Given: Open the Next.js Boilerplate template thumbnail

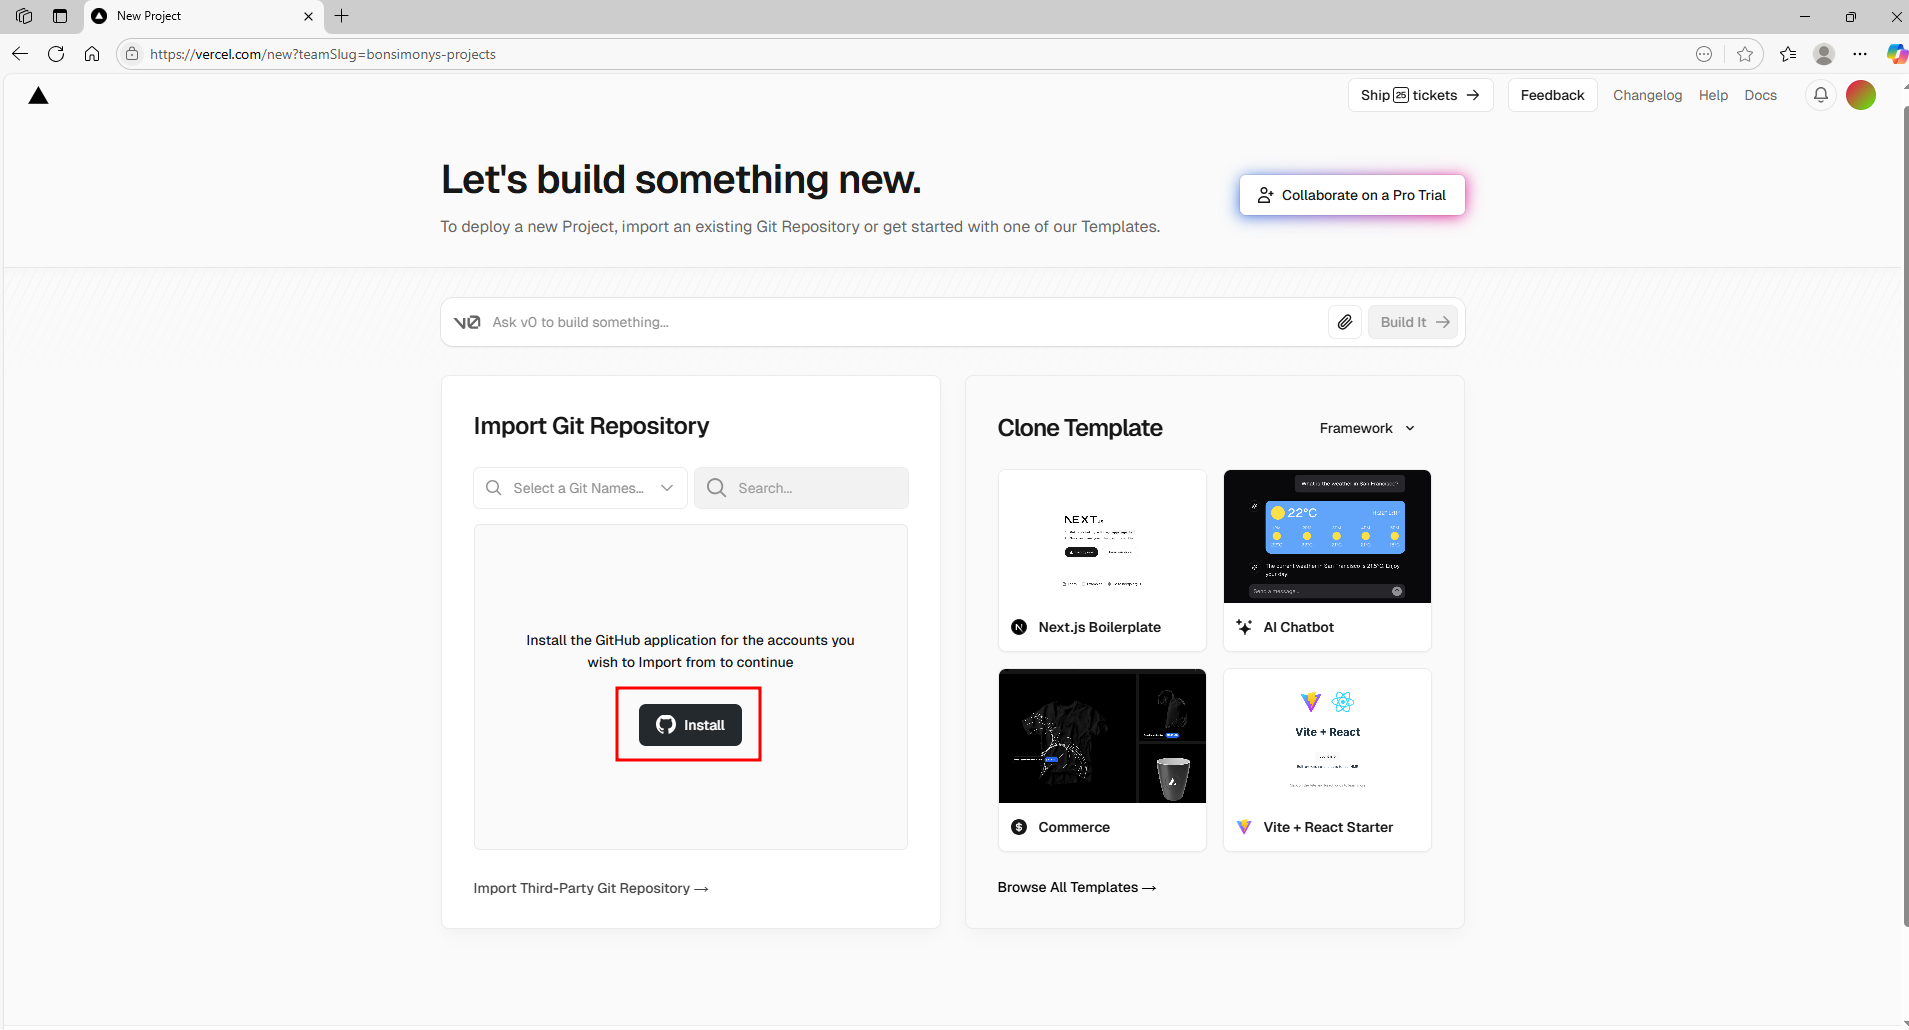Looking at the screenshot, I should (x=1102, y=536).
